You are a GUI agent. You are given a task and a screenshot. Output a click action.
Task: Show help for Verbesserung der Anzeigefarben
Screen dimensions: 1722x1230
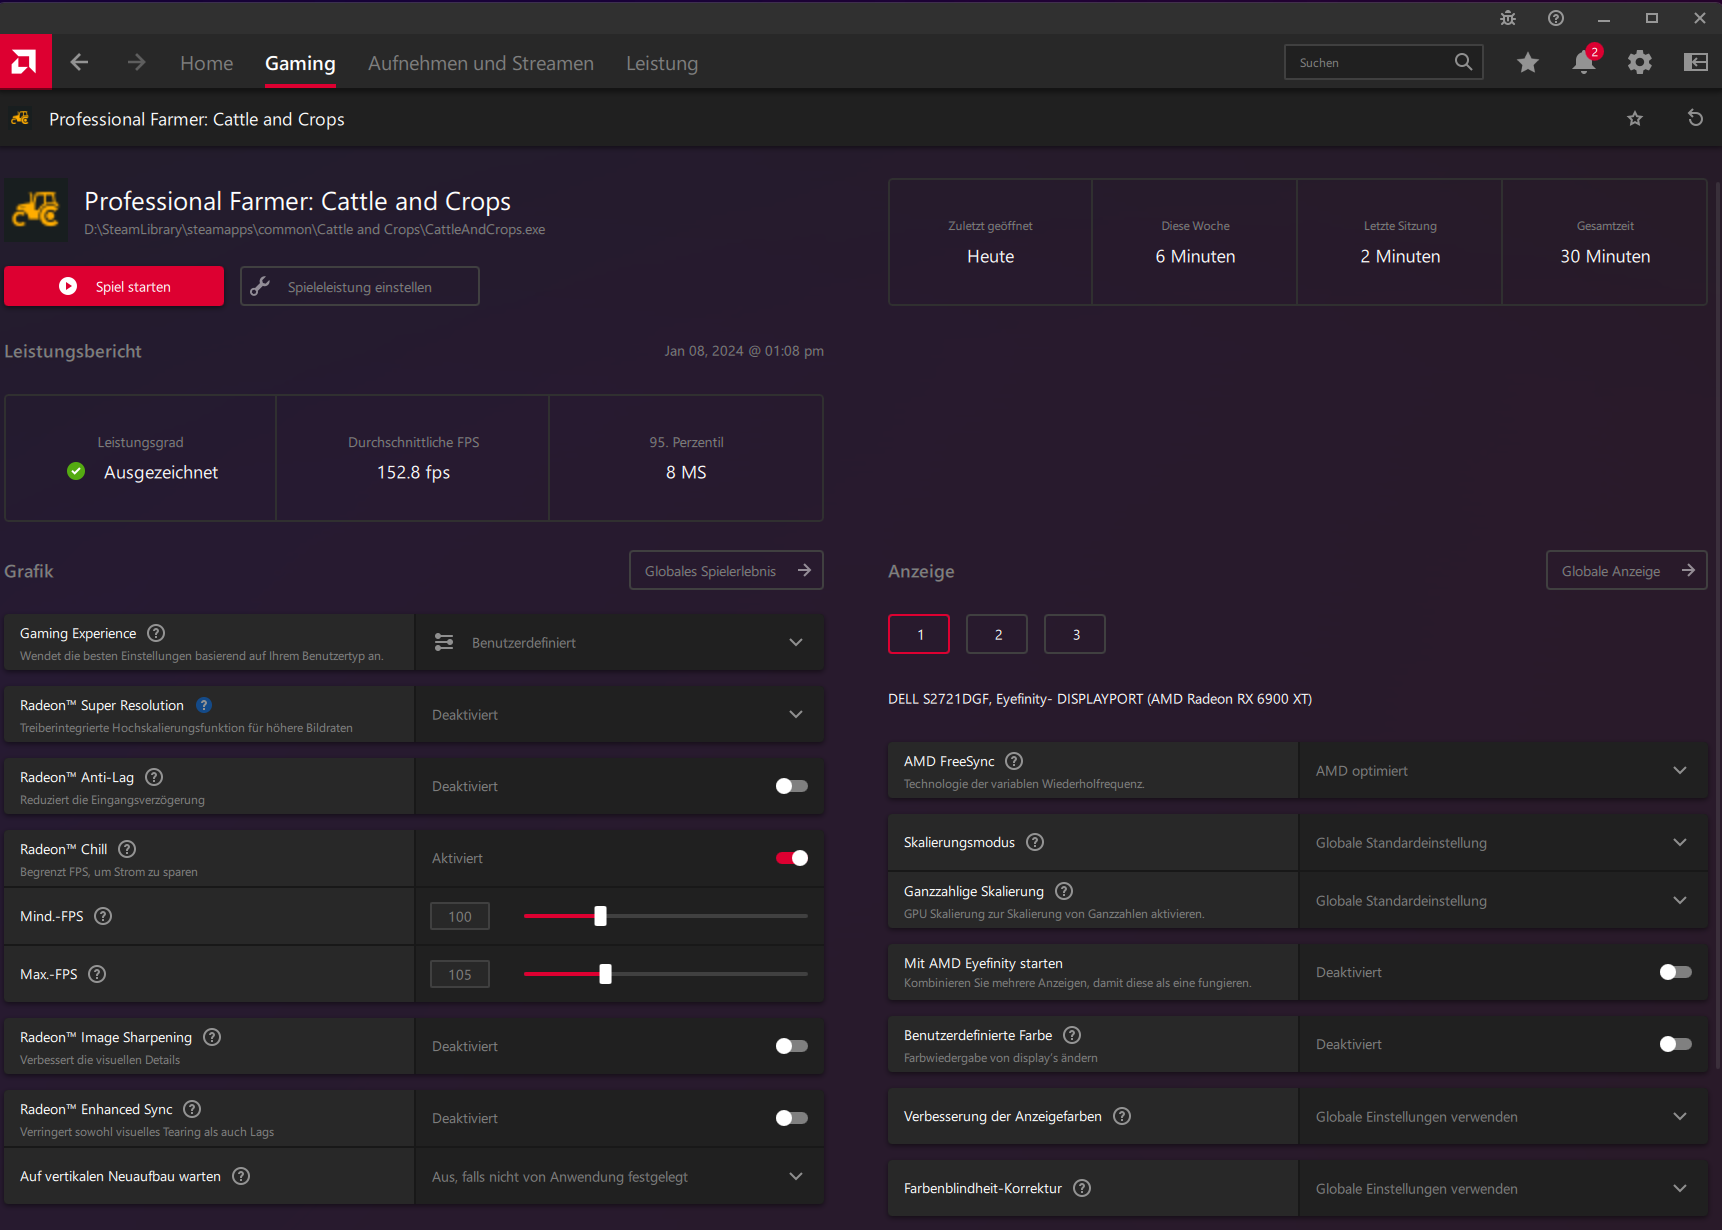pos(1122,1116)
